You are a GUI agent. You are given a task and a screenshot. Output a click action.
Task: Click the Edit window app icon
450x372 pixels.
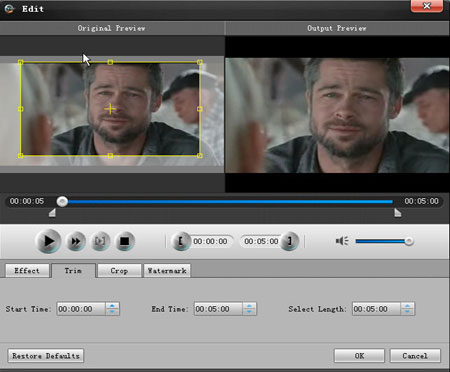[x=9, y=8]
